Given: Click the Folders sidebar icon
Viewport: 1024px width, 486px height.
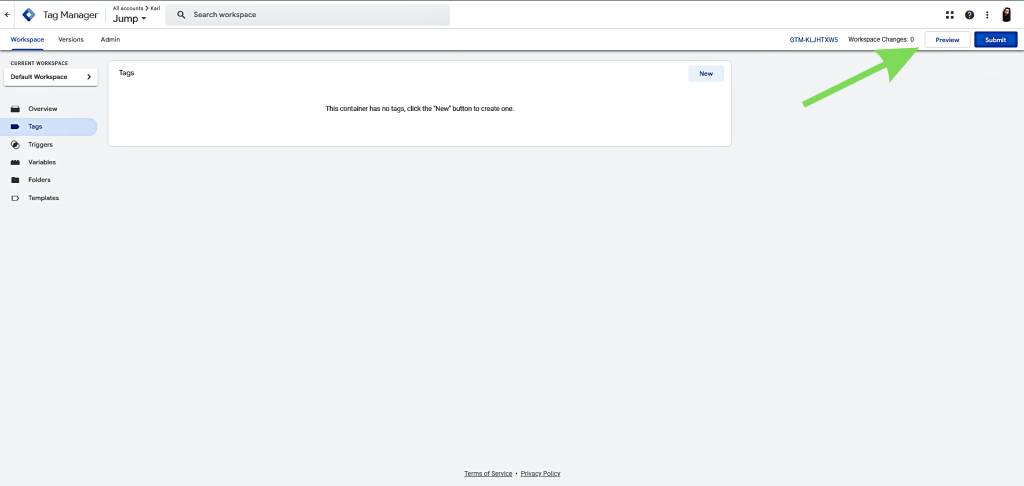Looking at the screenshot, I should [15, 180].
